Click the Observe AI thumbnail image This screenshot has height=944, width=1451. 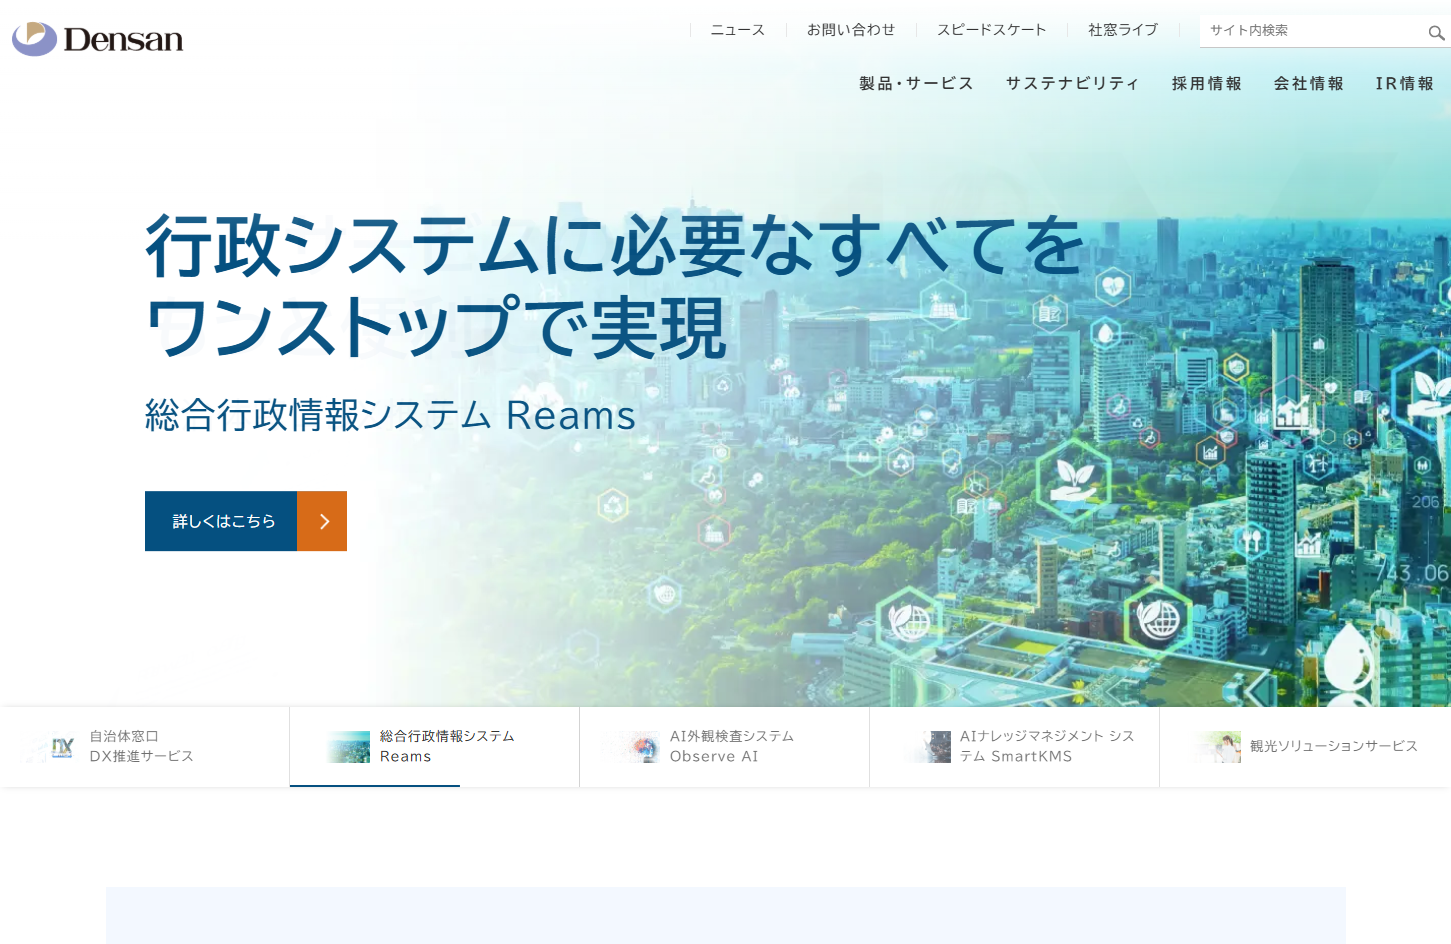(640, 747)
